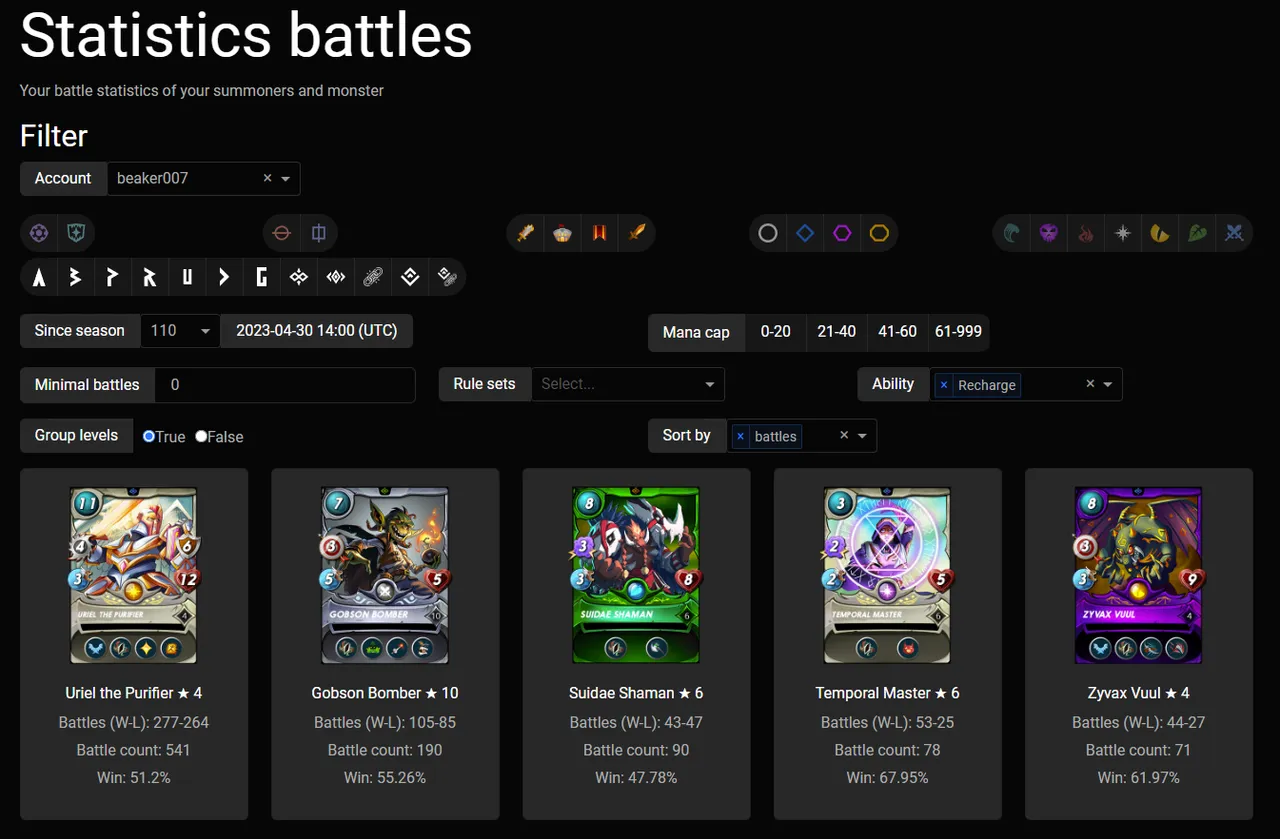Click the 'Gobson Bomber ★ 10' name

385,693
